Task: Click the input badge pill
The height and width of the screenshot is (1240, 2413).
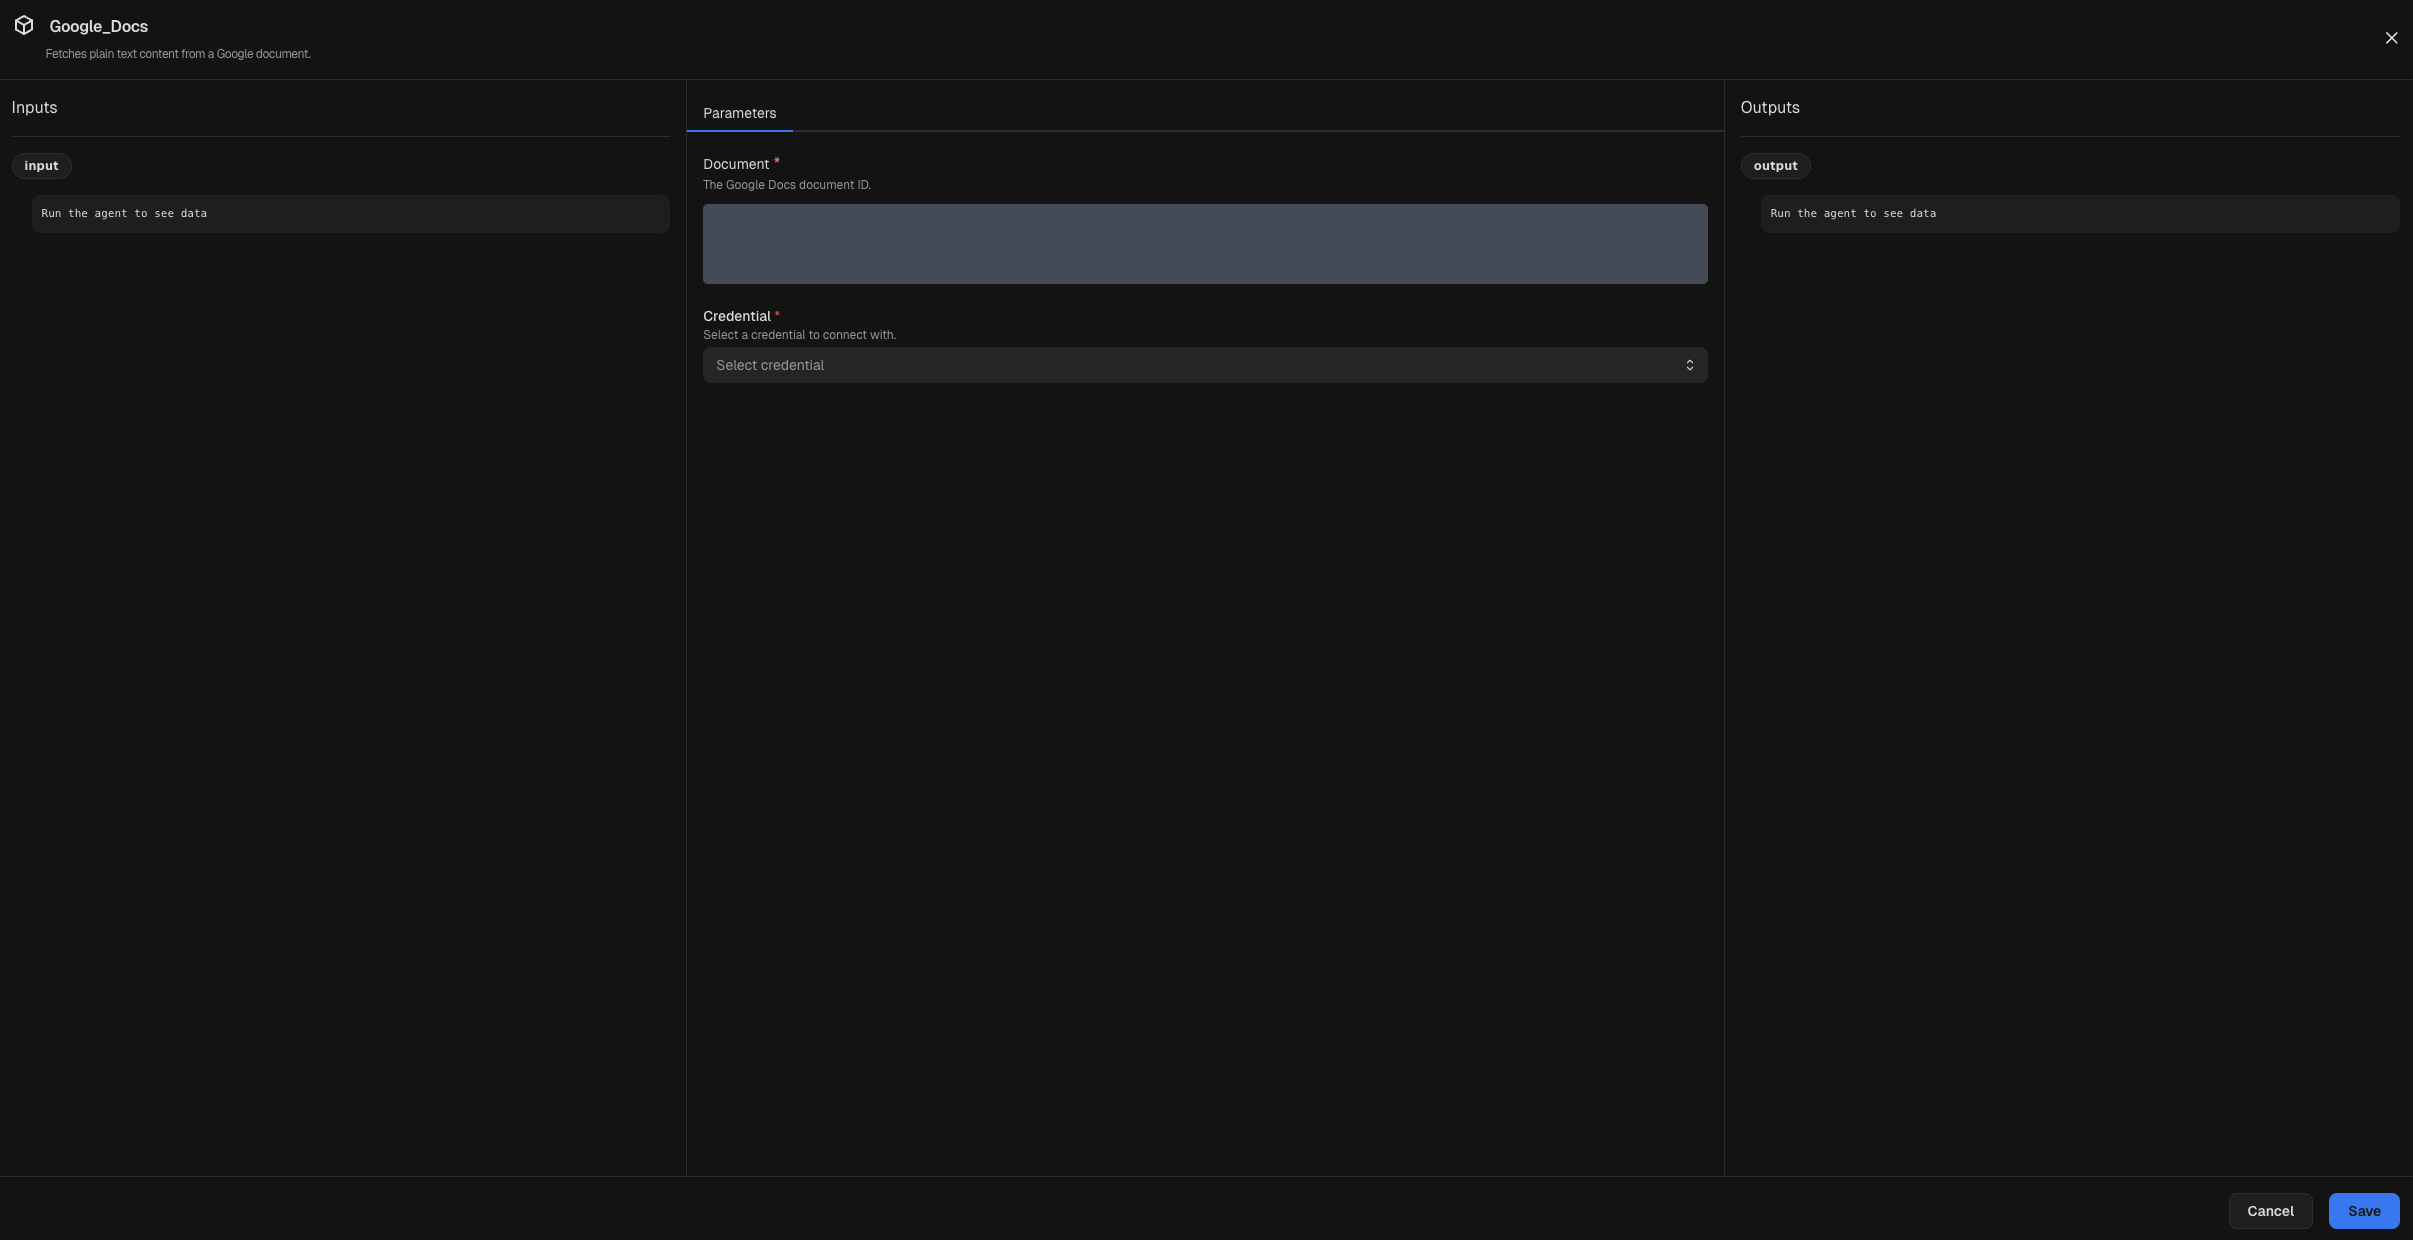Action: pos(41,165)
